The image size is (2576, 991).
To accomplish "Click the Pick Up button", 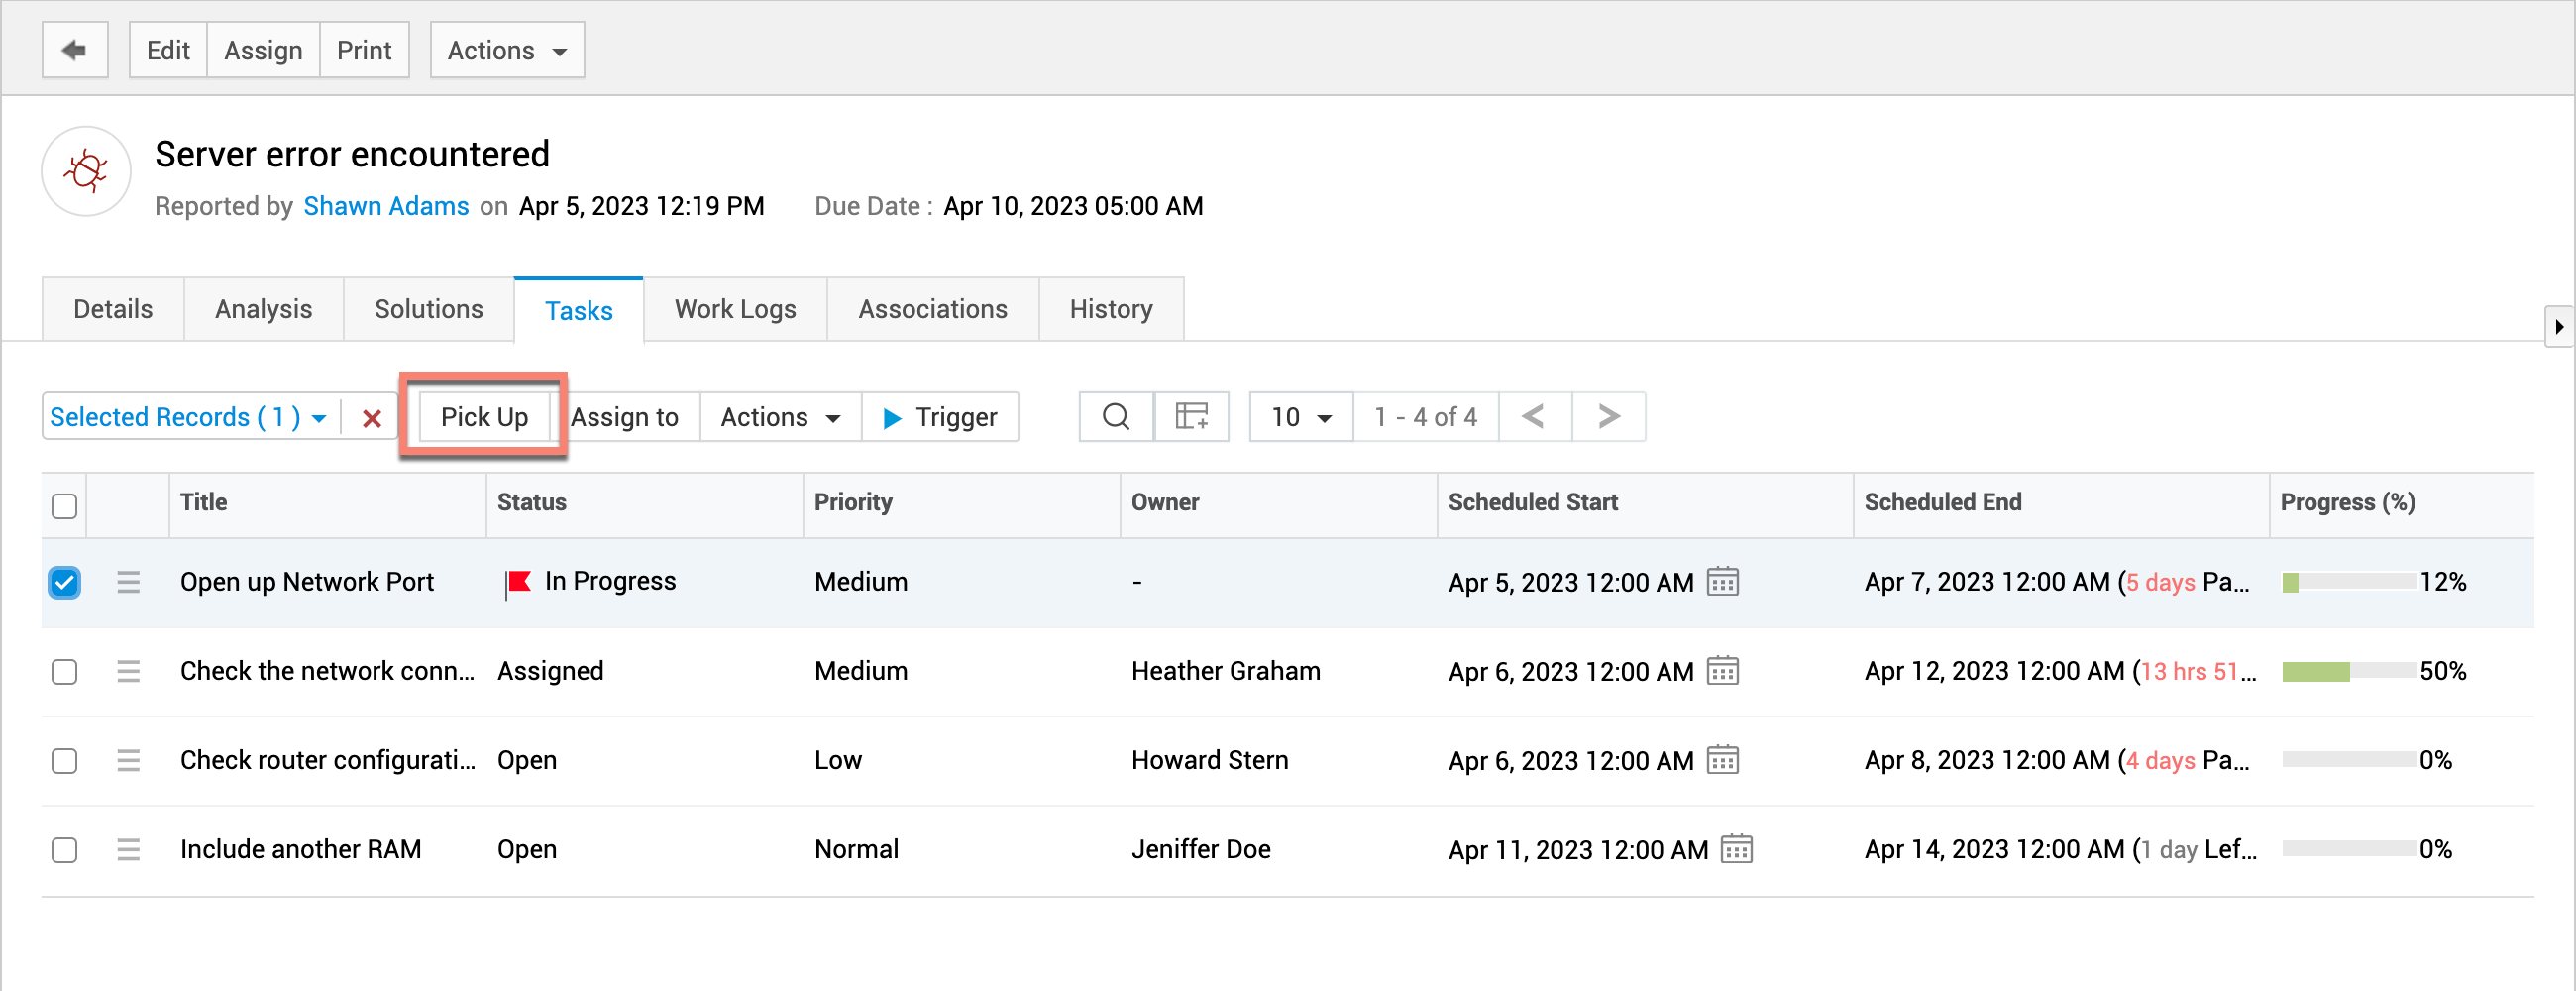I will coord(484,416).
